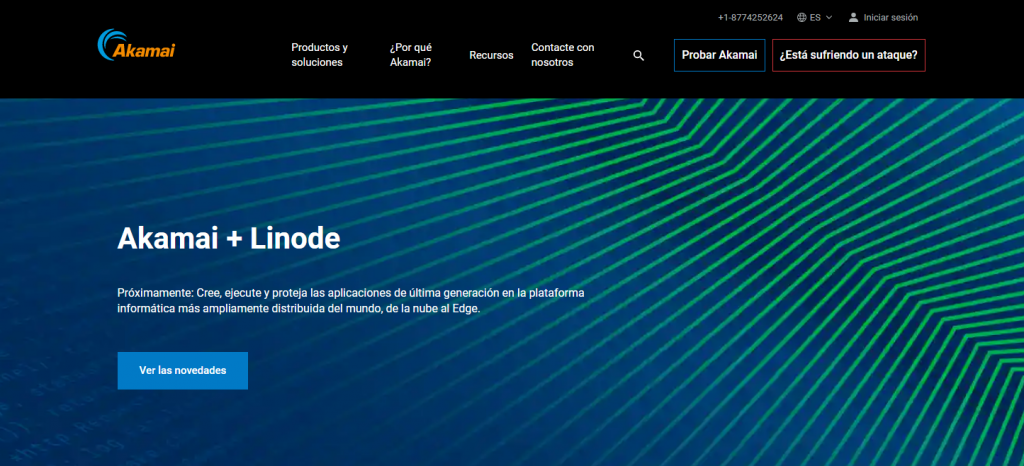1024x466 pixels.
Task: Open ¿Por qué Akamai? menu
Action: click(x=411, y=55)
